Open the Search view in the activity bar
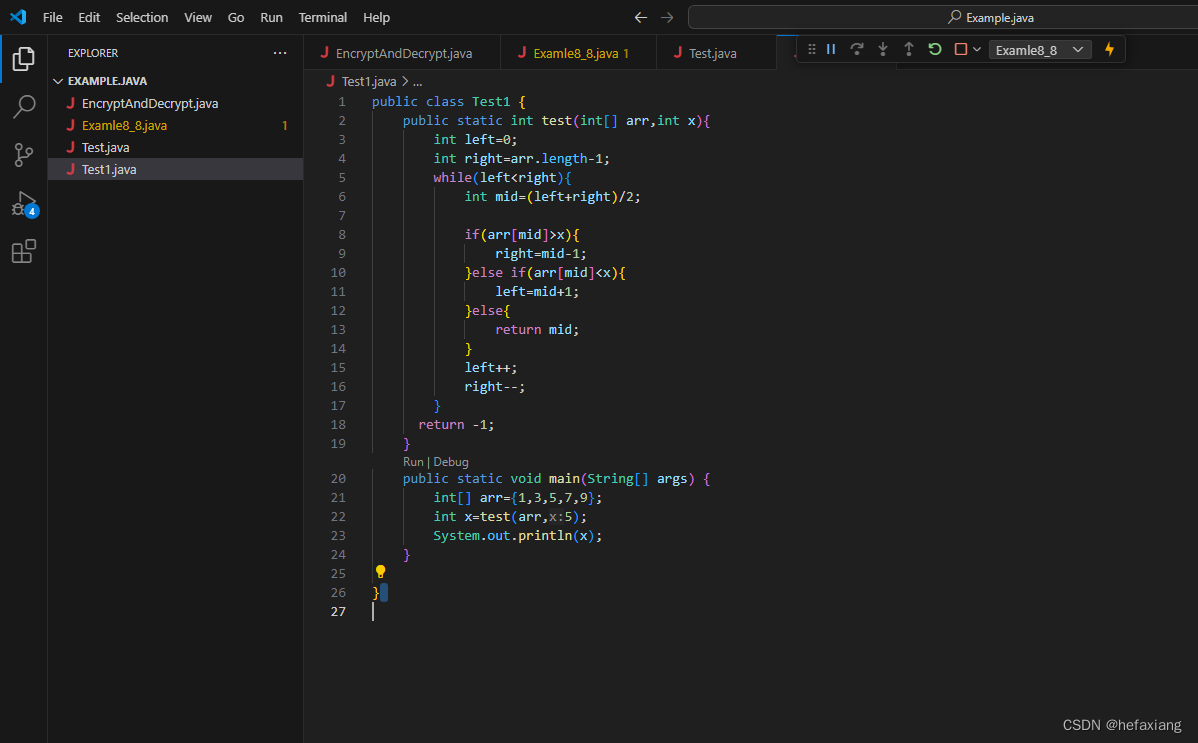 coord(24,107)
